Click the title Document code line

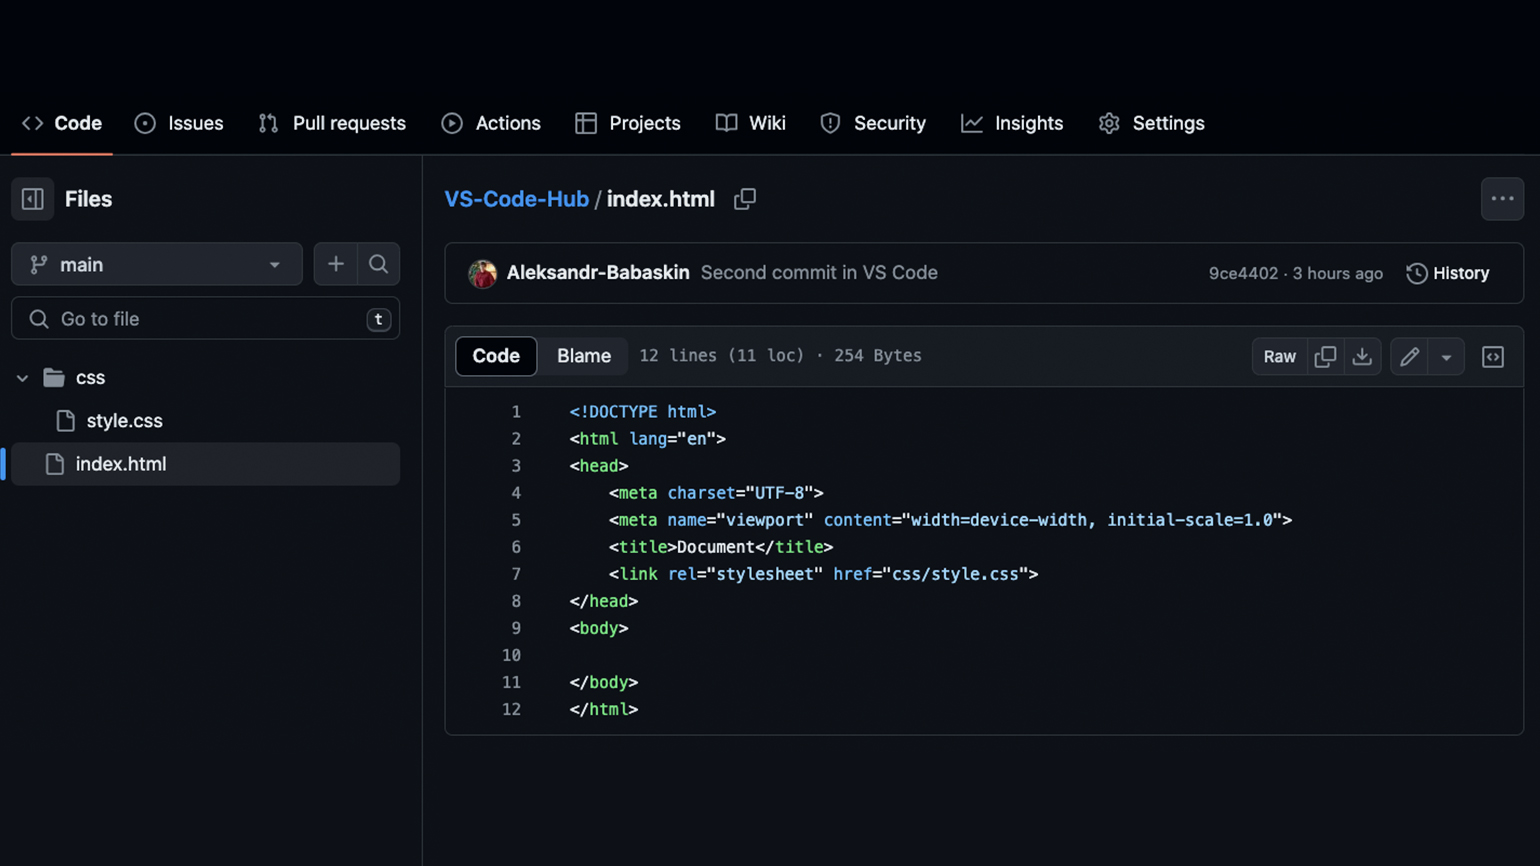[x=721, y=547]
